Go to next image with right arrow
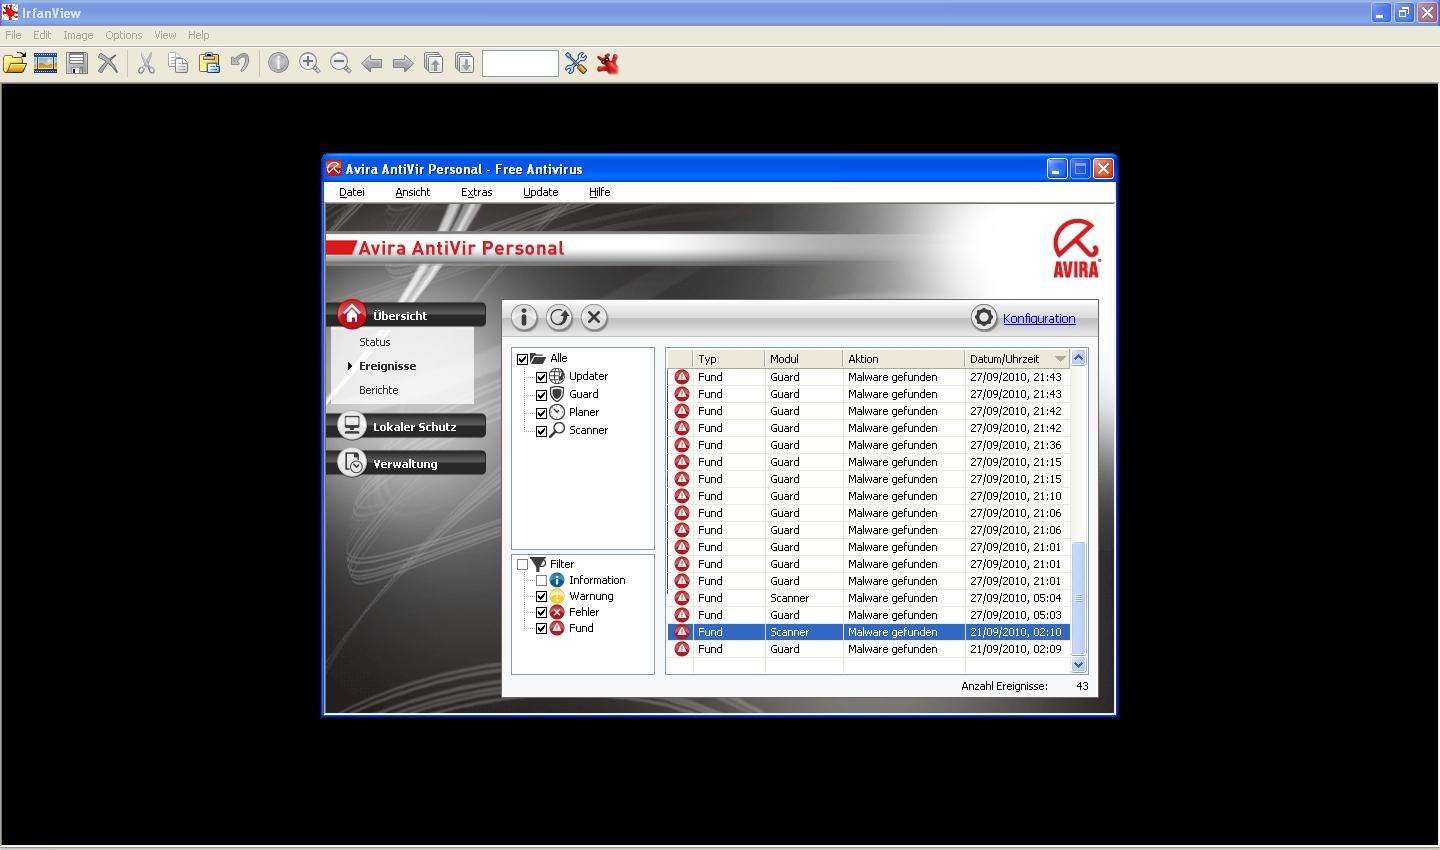 (x=403, y=64)
